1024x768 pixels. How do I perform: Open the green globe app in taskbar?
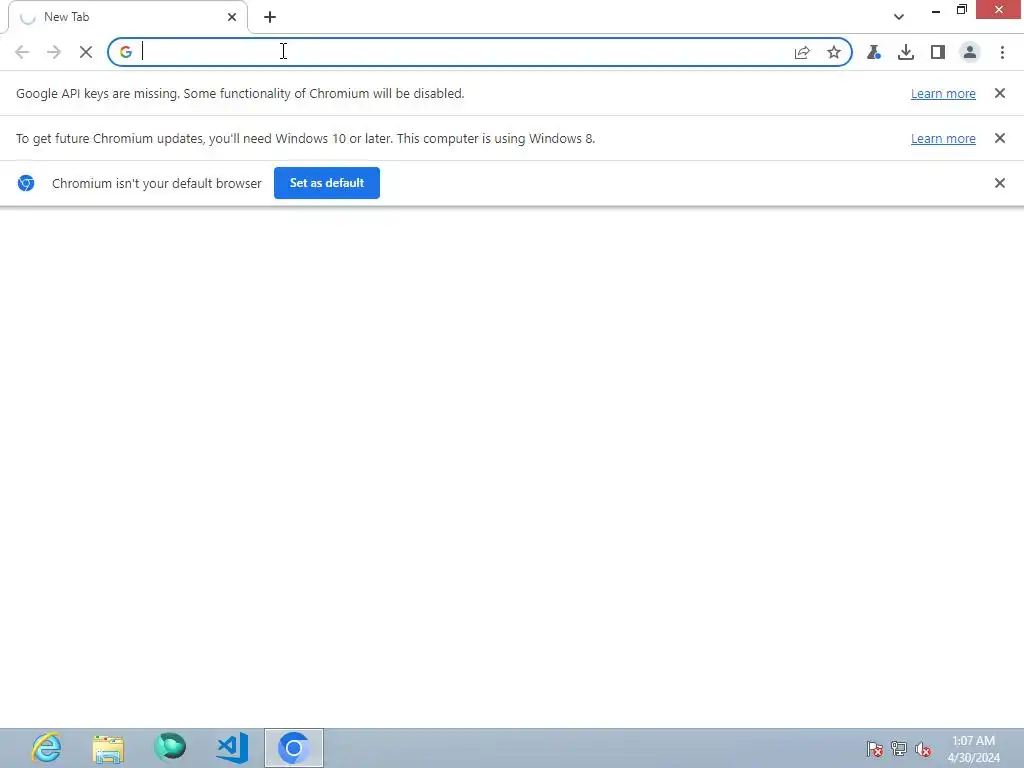coord(170,747)
